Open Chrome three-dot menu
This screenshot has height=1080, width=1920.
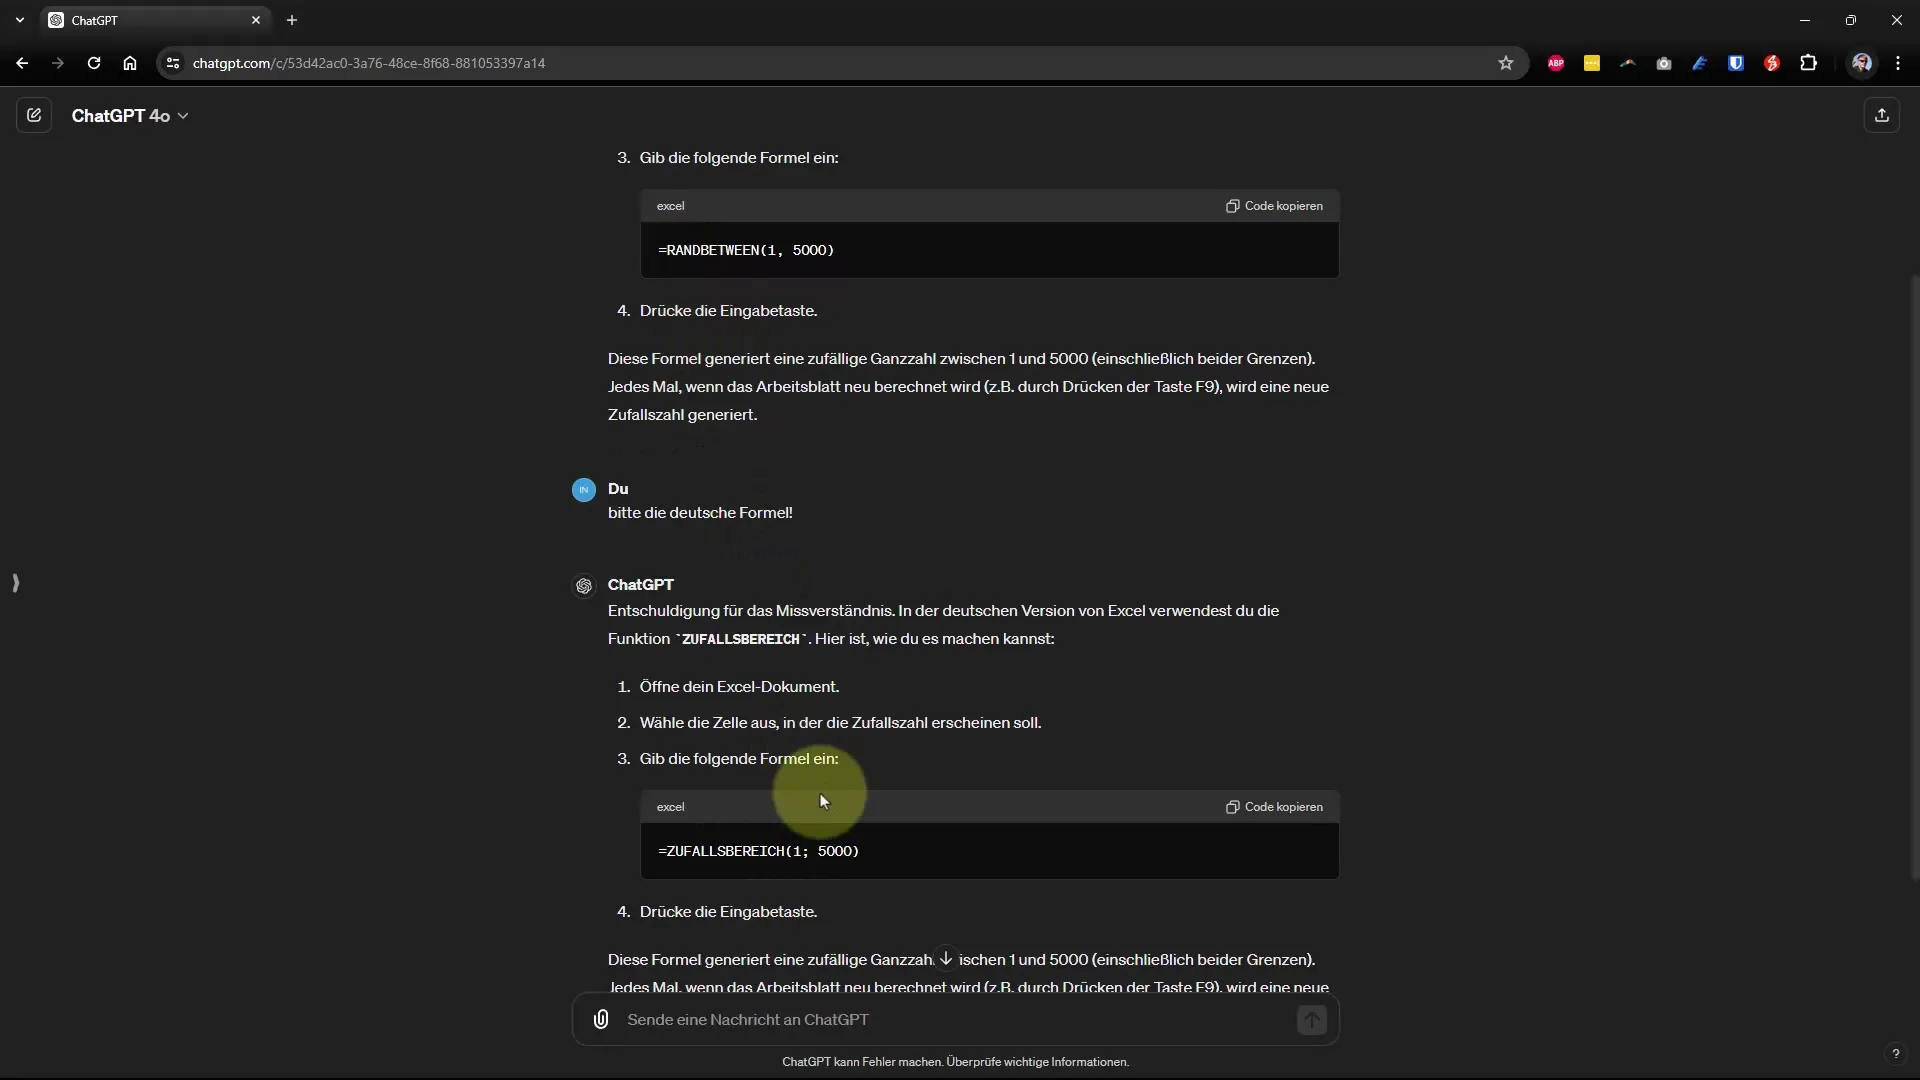[1898, 63]
